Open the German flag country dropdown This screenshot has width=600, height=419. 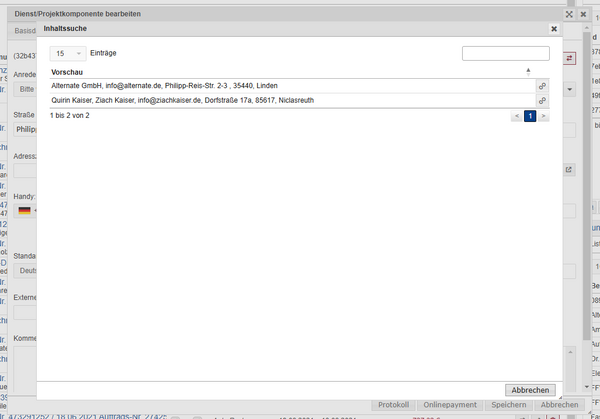26,211
